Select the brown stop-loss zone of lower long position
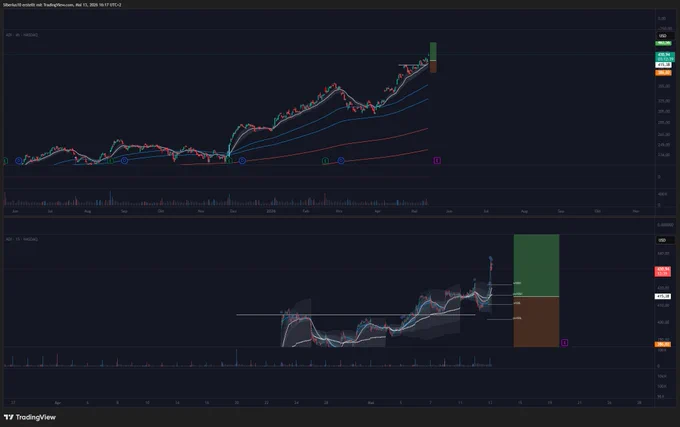This screenshot has width=680, height=427. tap(536, 322)
